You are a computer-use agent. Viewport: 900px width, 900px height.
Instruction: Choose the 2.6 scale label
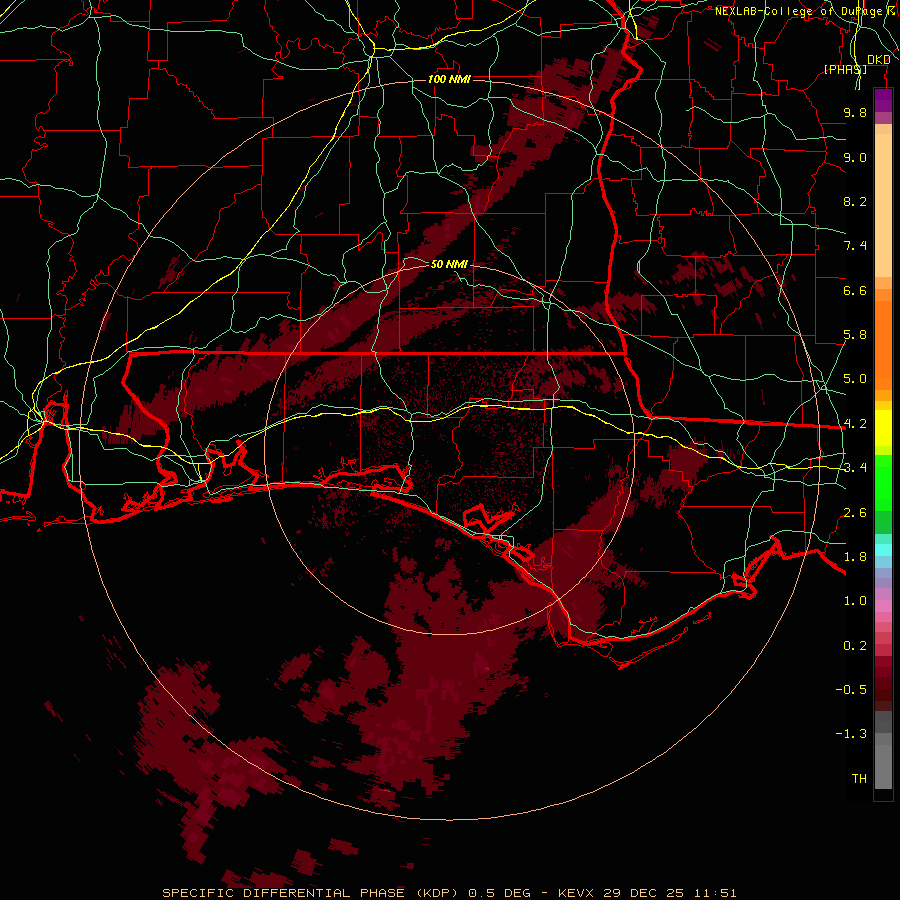pos(855,513)
